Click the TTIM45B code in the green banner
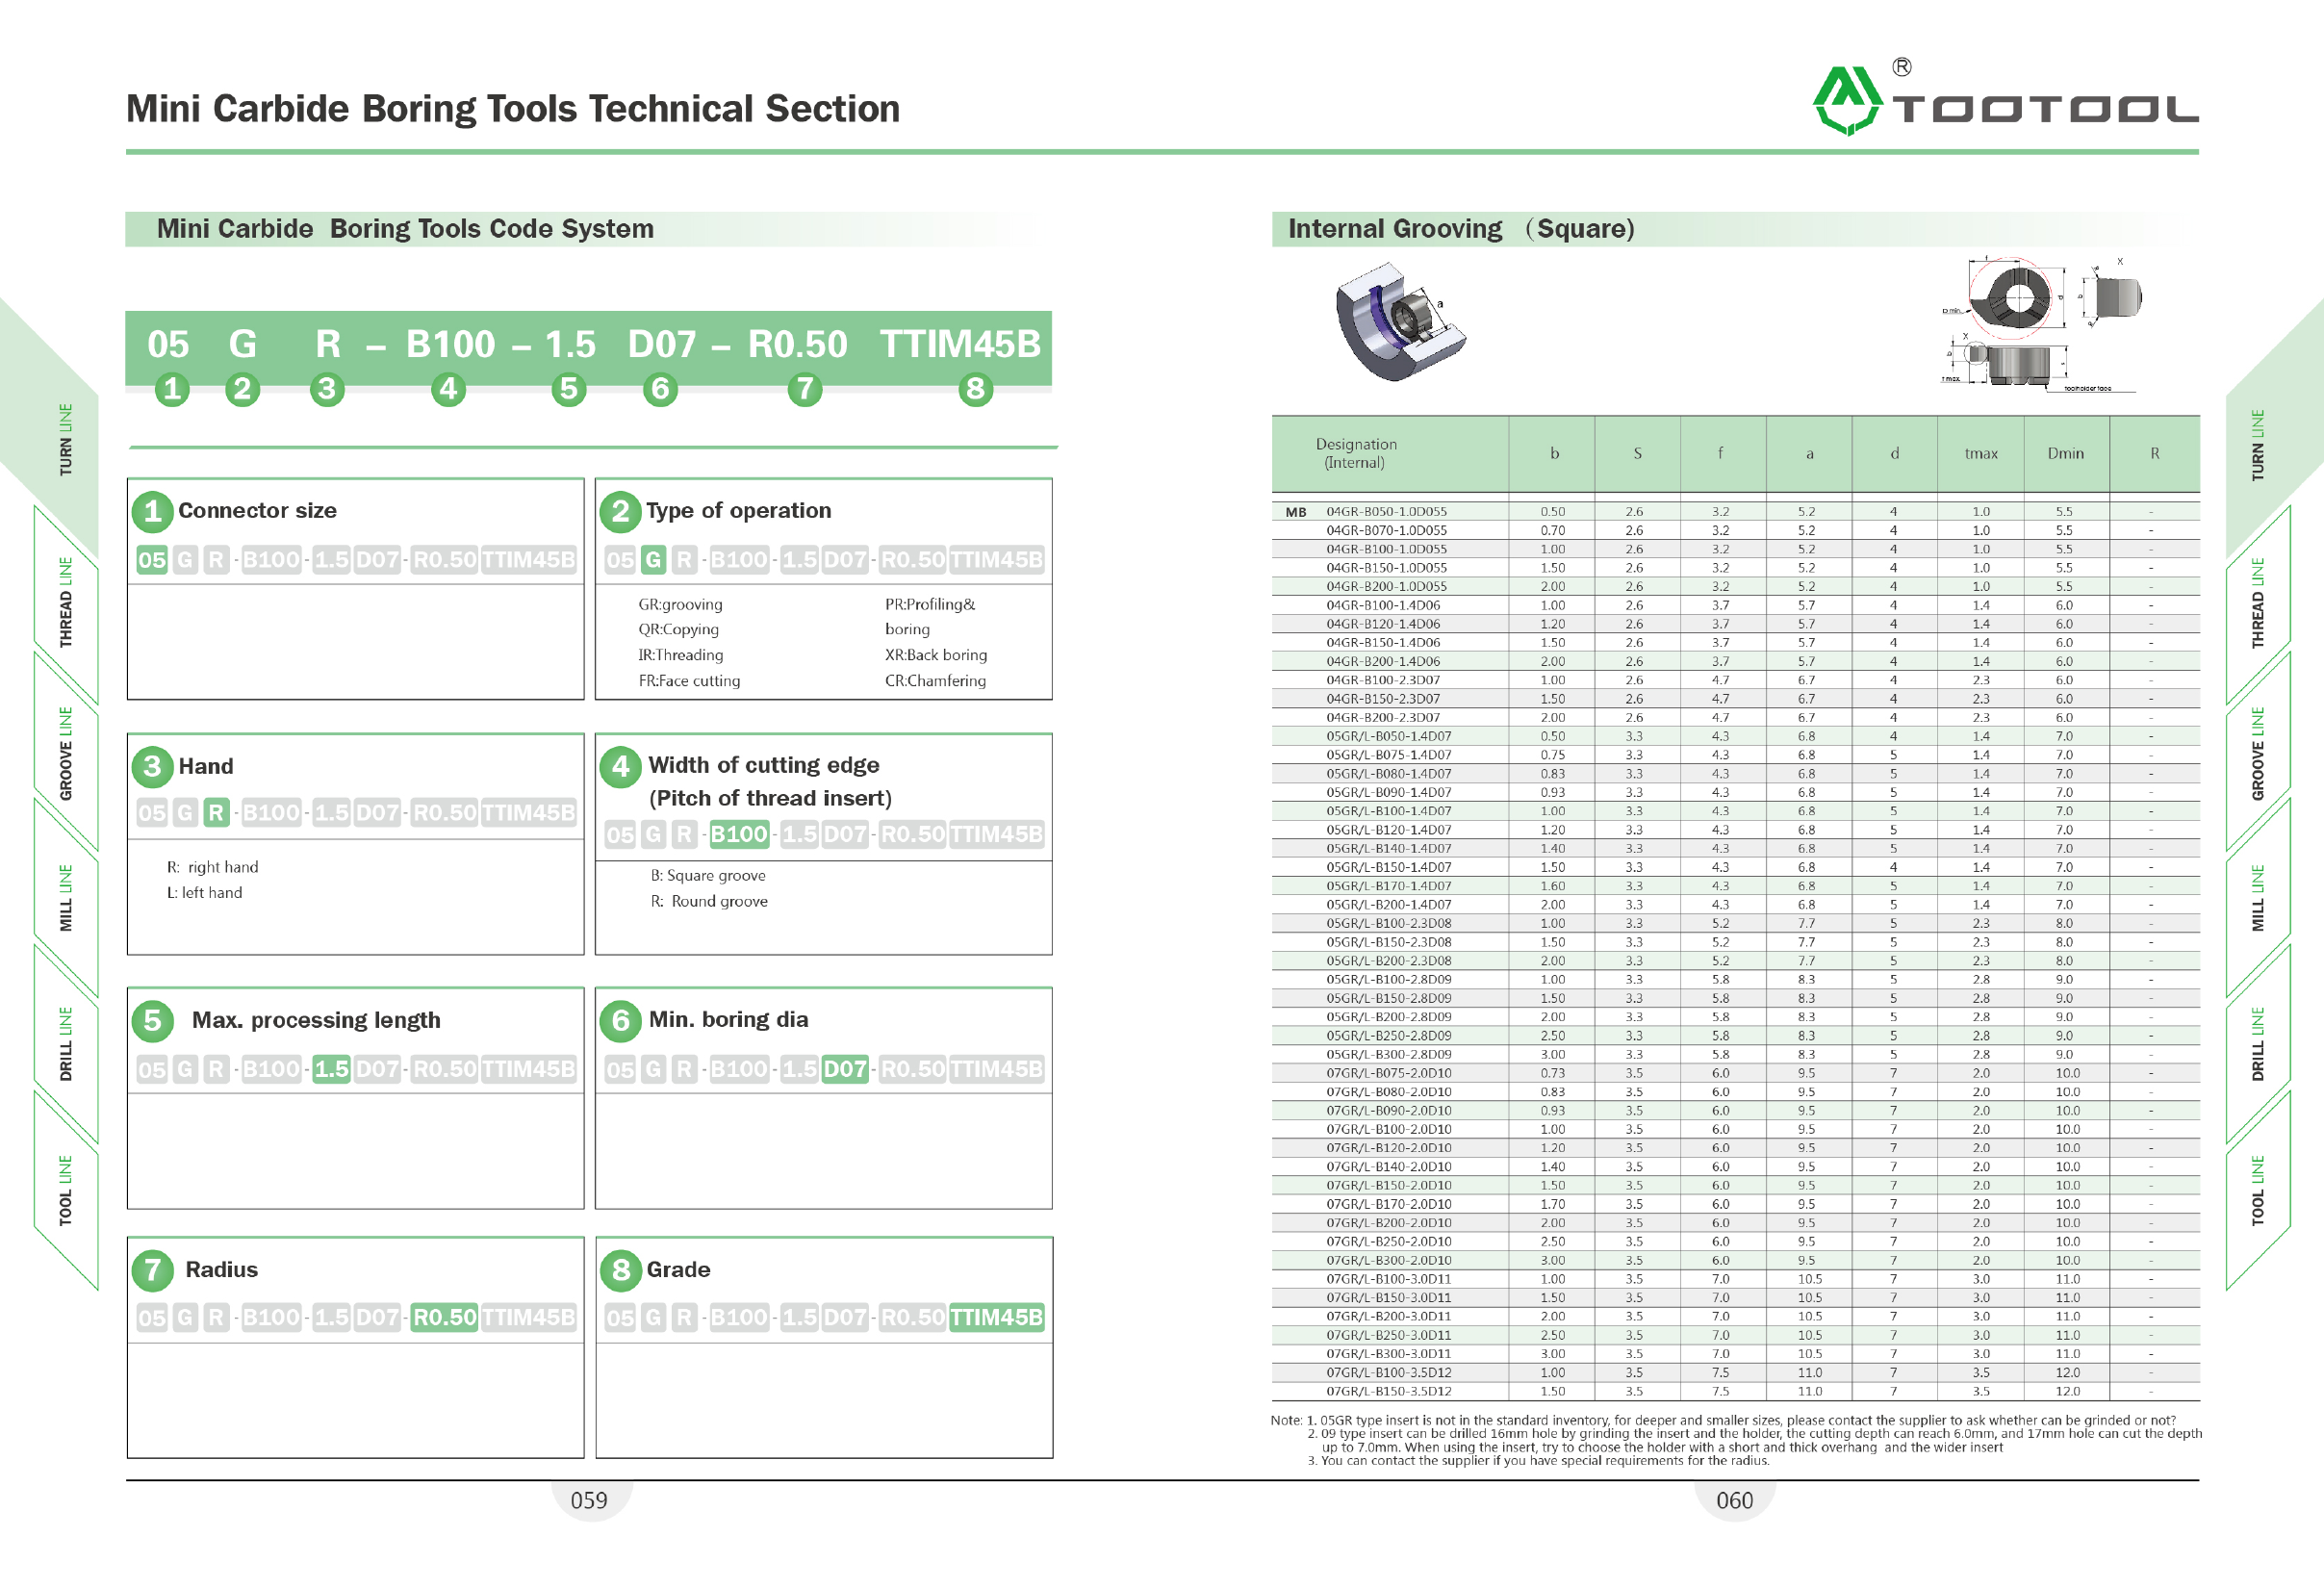This screenshot has width=2324, height=1588. [x=960, y=344]
